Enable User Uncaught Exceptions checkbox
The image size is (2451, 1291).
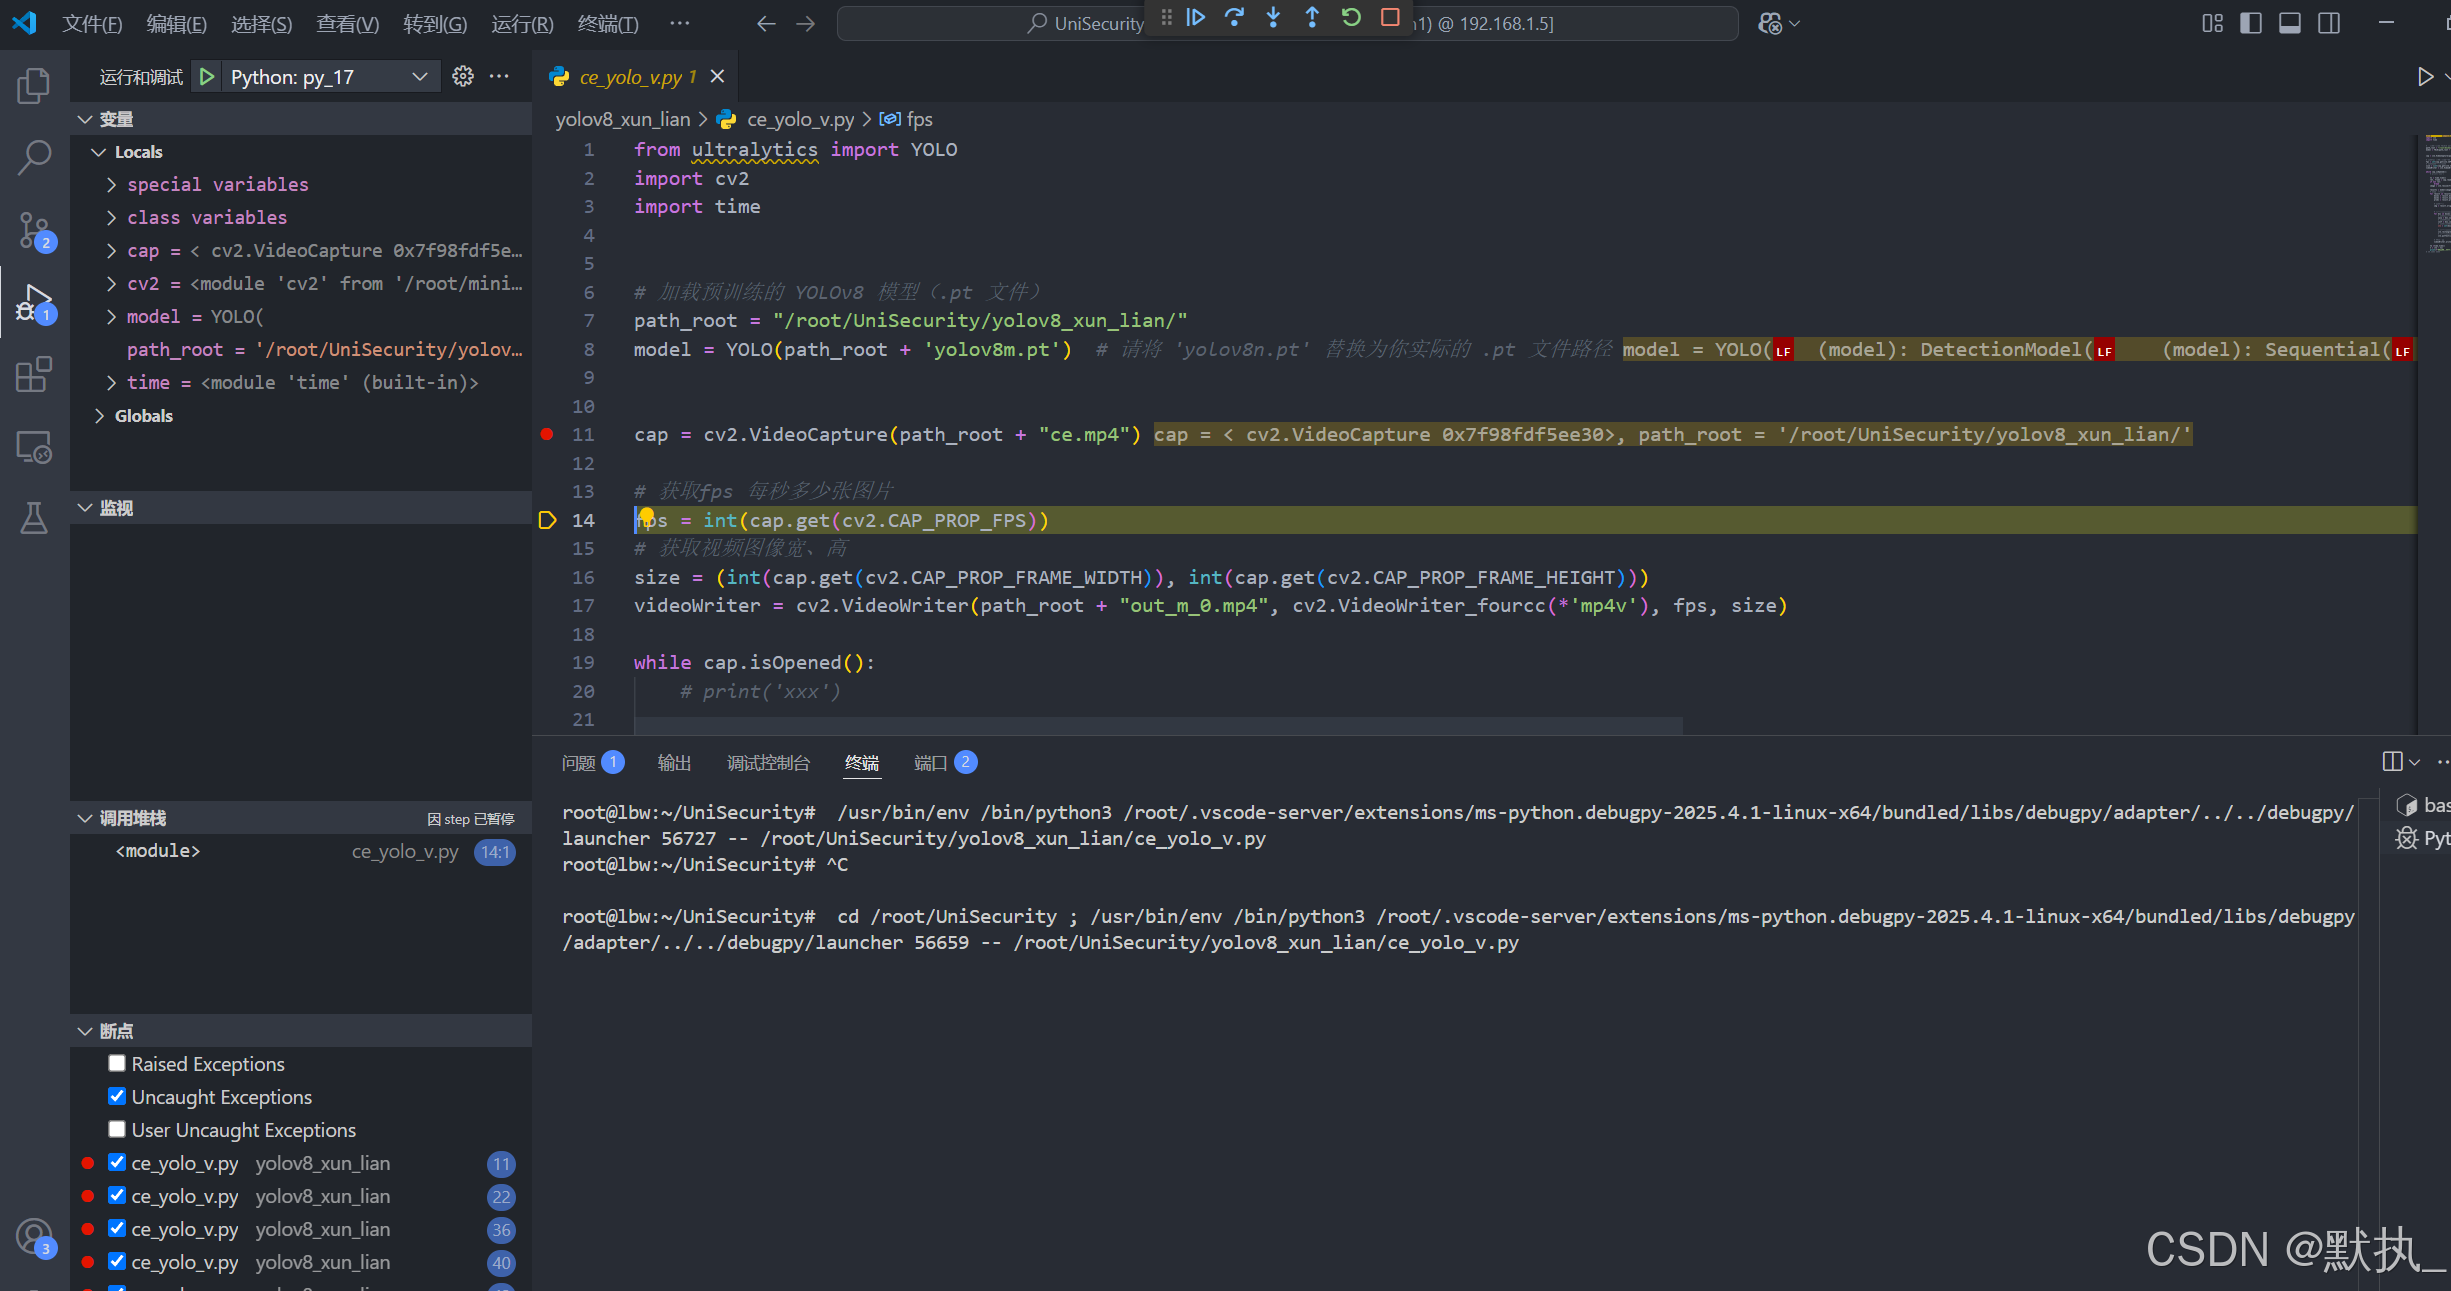pyautogui.click(x=117, y=1129)
